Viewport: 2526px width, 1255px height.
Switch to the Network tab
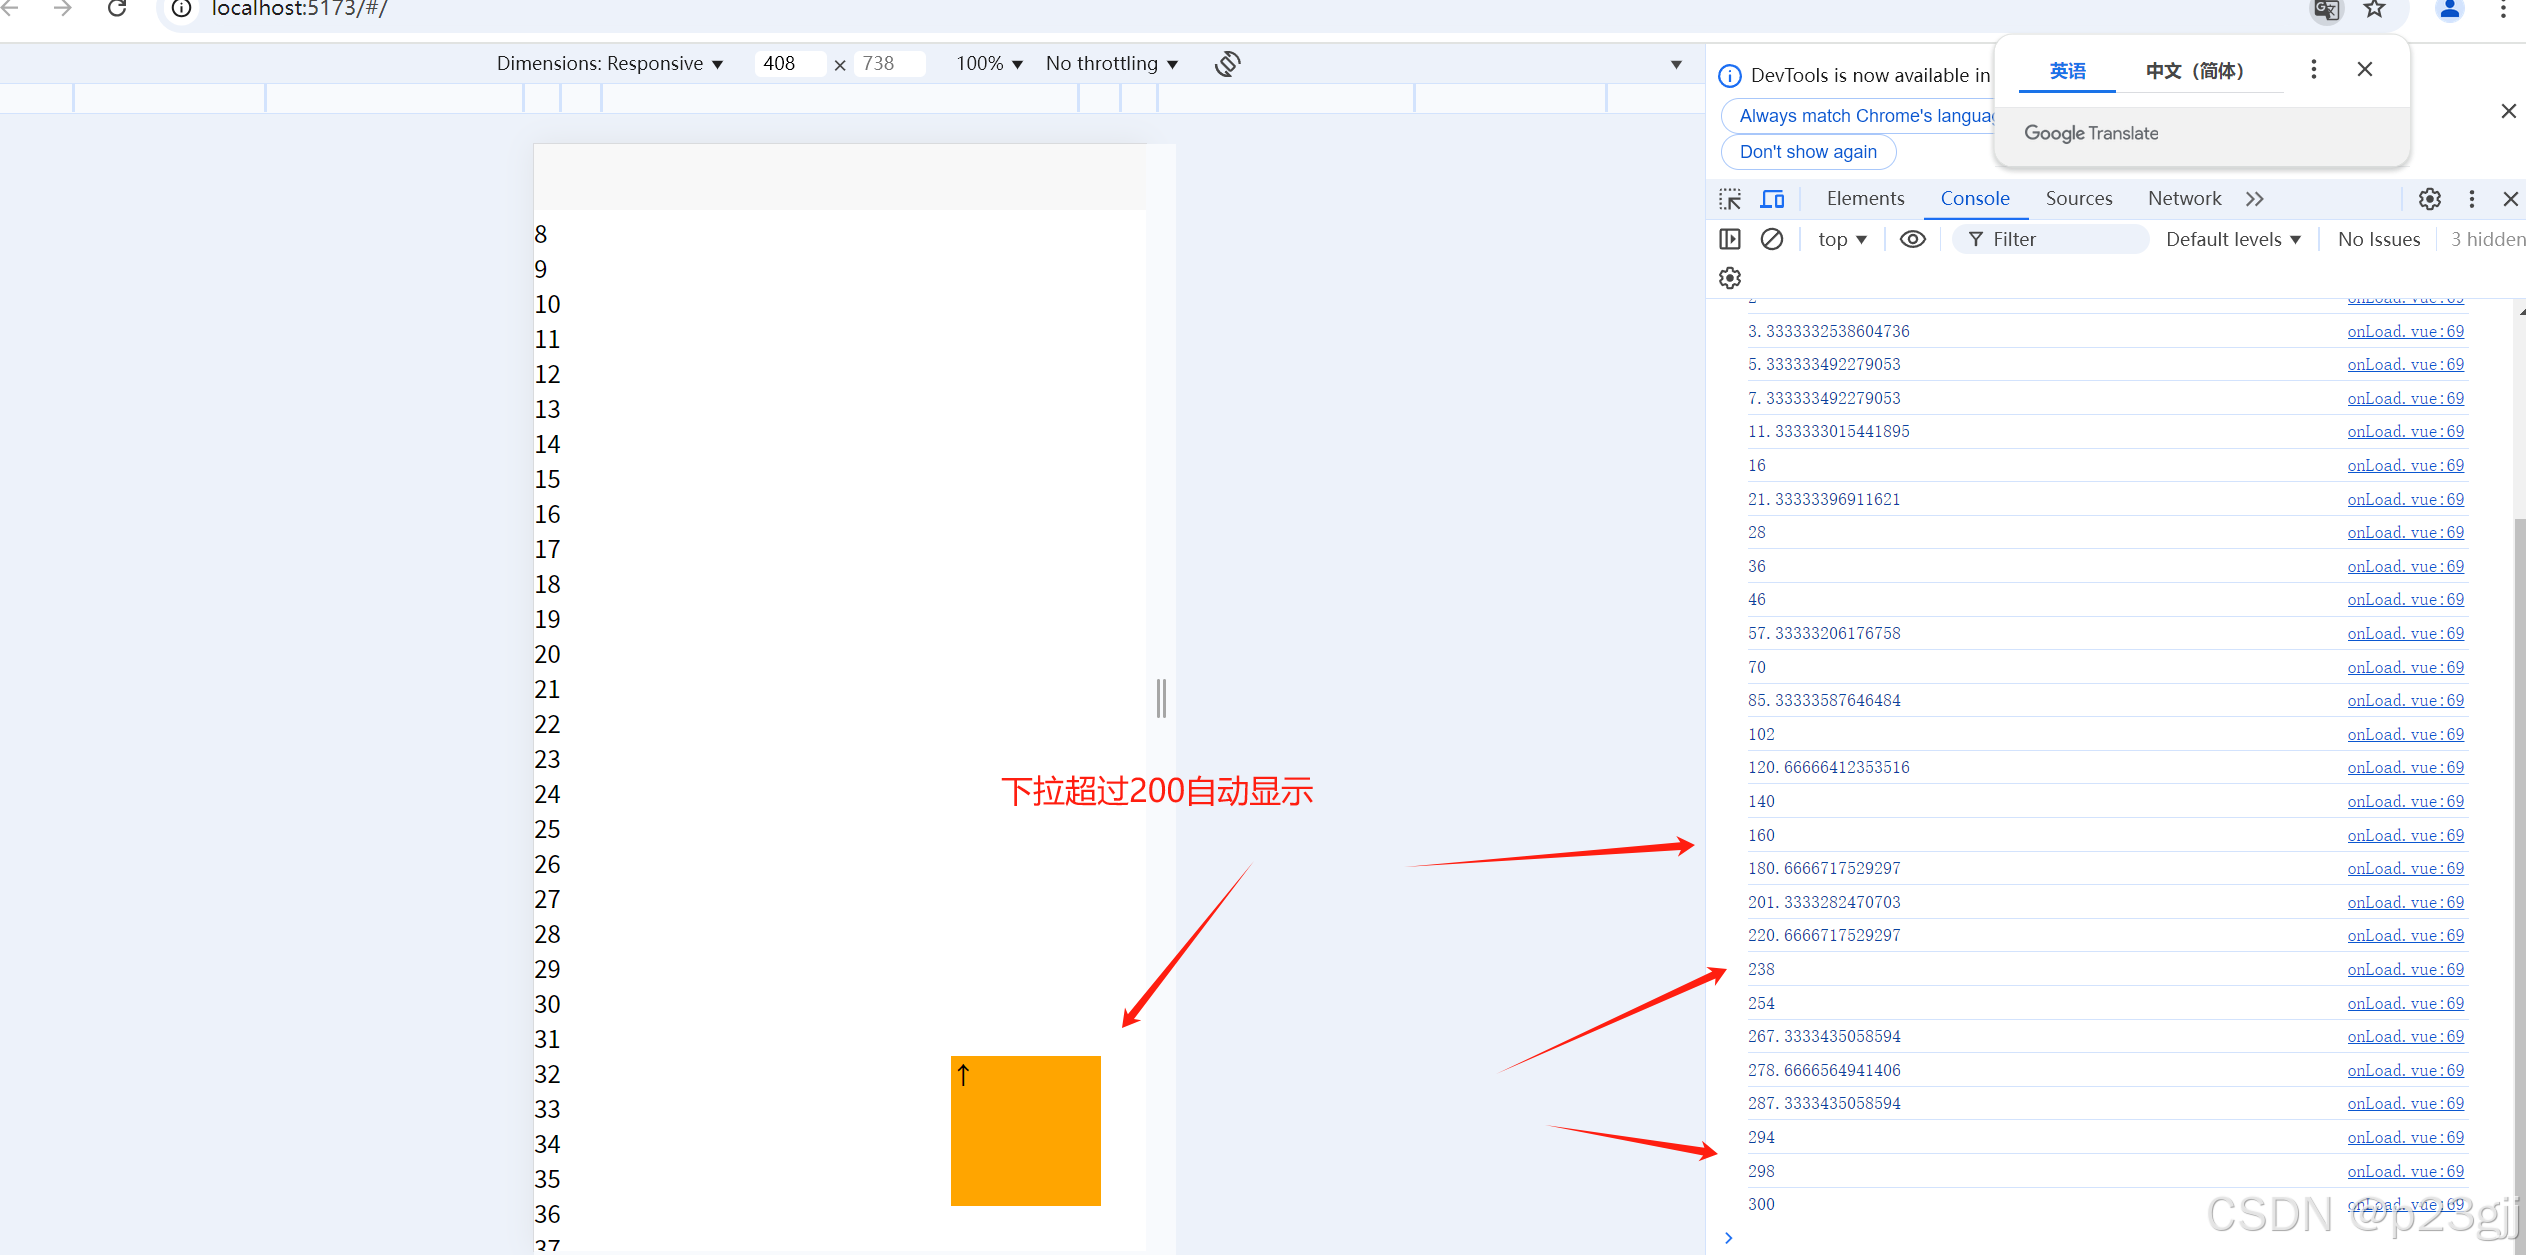click(x=2184, y=199)
